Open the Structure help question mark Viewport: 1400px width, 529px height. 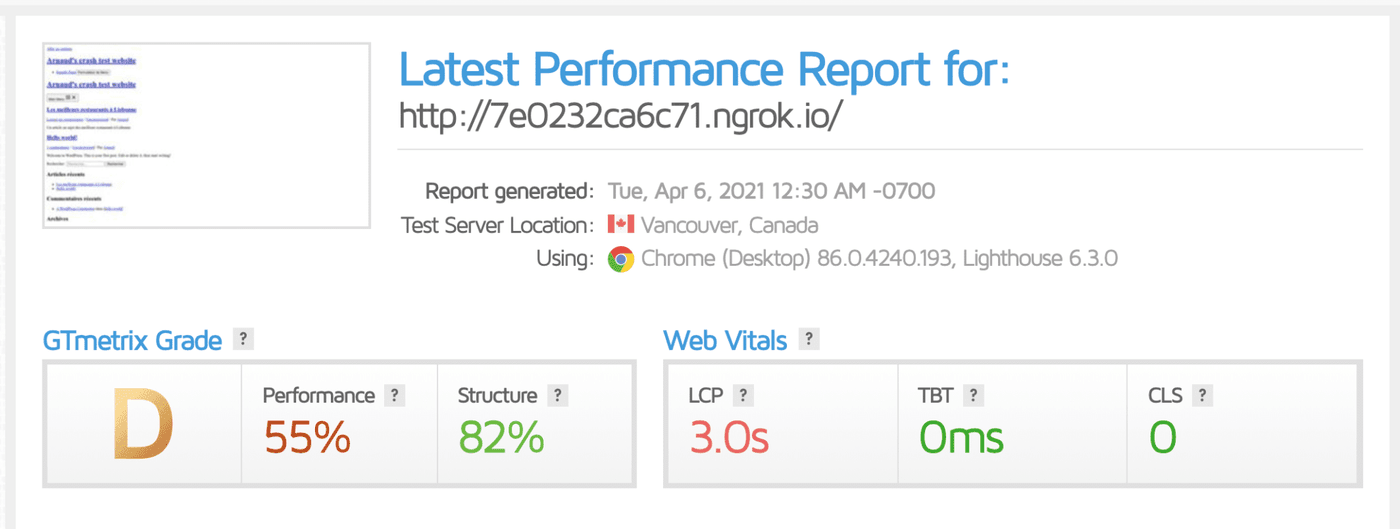pyautogui.click(x=558, y=395)
